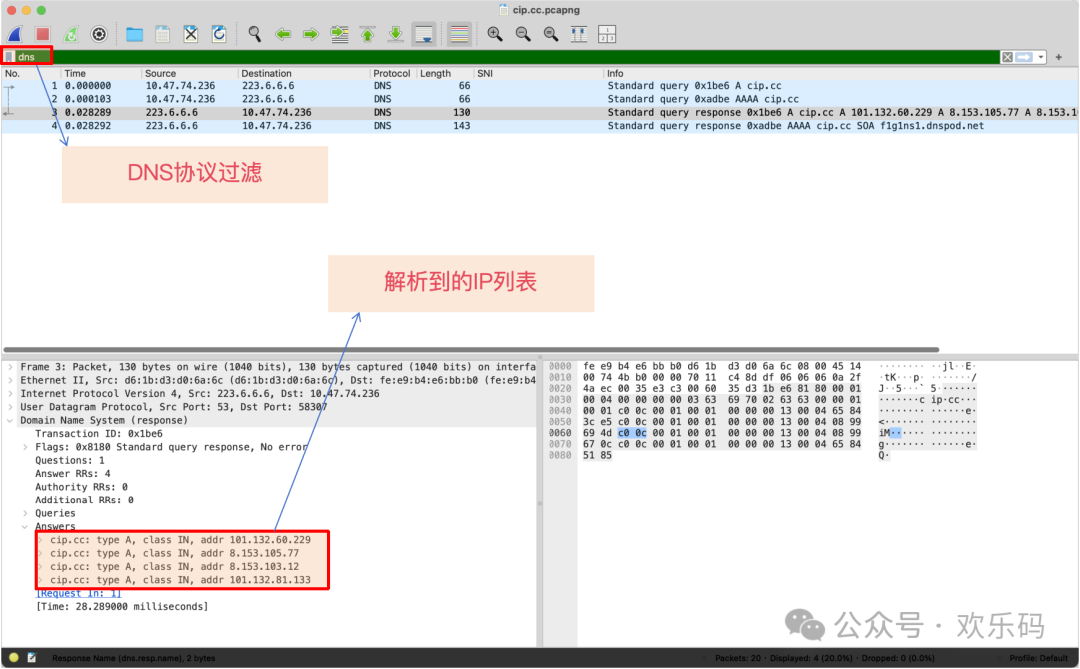Select Authority RRs: 0 field
This screenshot has width=1080, height=669.
[81, 487]
